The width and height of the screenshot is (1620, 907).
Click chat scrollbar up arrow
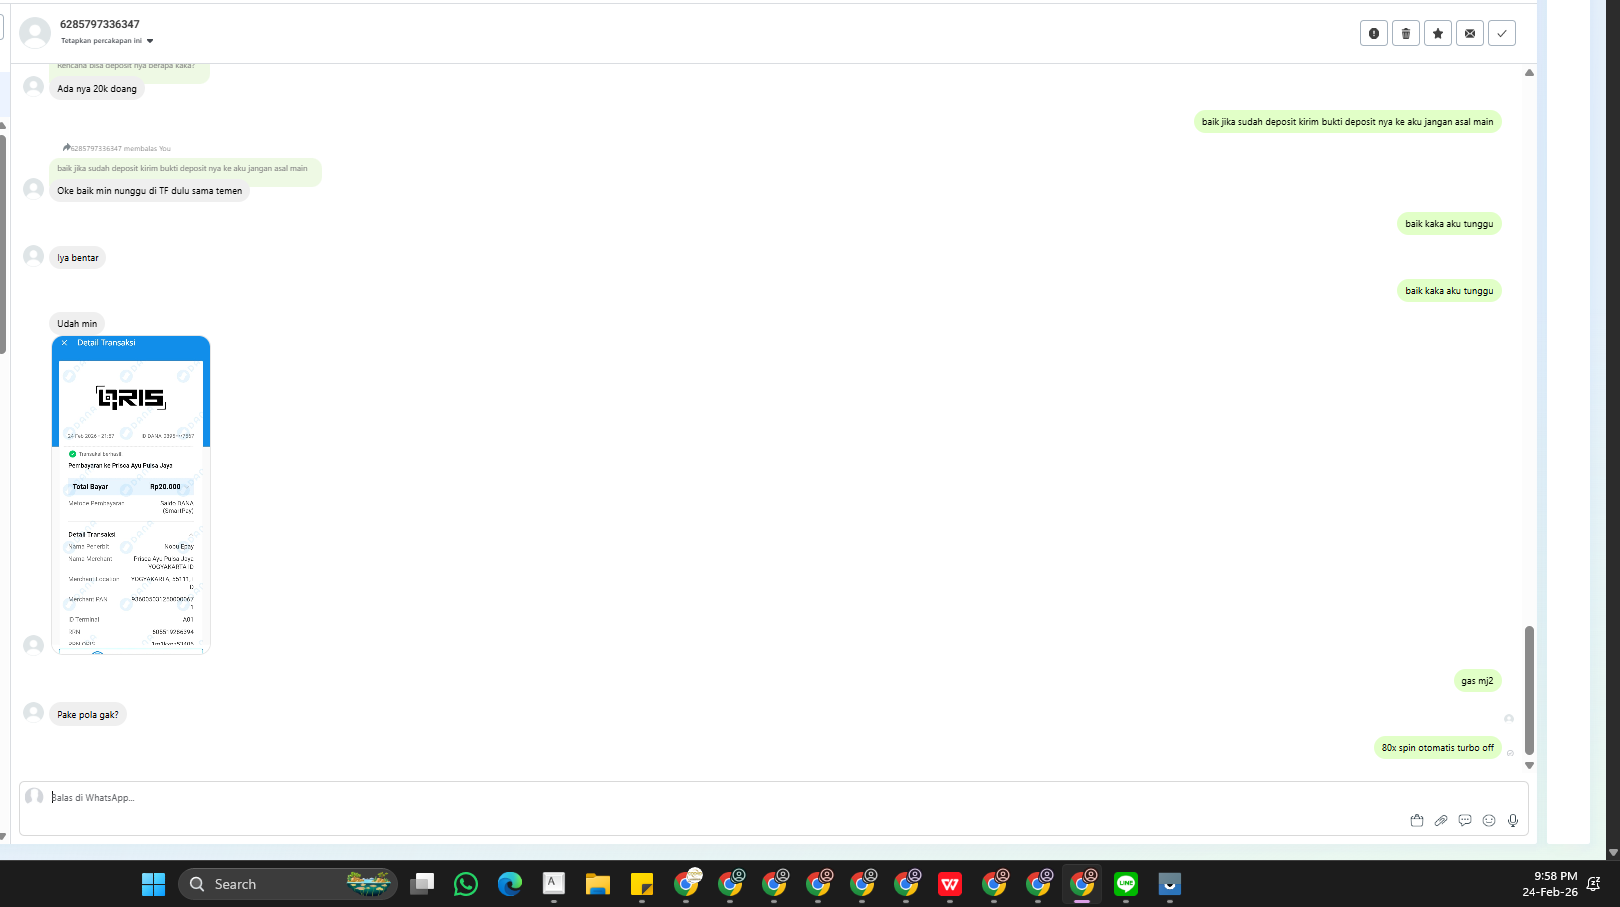[x=1529, y=73]
